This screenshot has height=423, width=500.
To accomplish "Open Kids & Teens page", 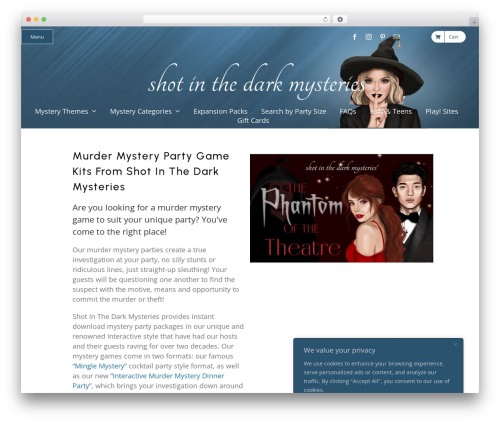I will pyautogui.click(x=391, y=111).
